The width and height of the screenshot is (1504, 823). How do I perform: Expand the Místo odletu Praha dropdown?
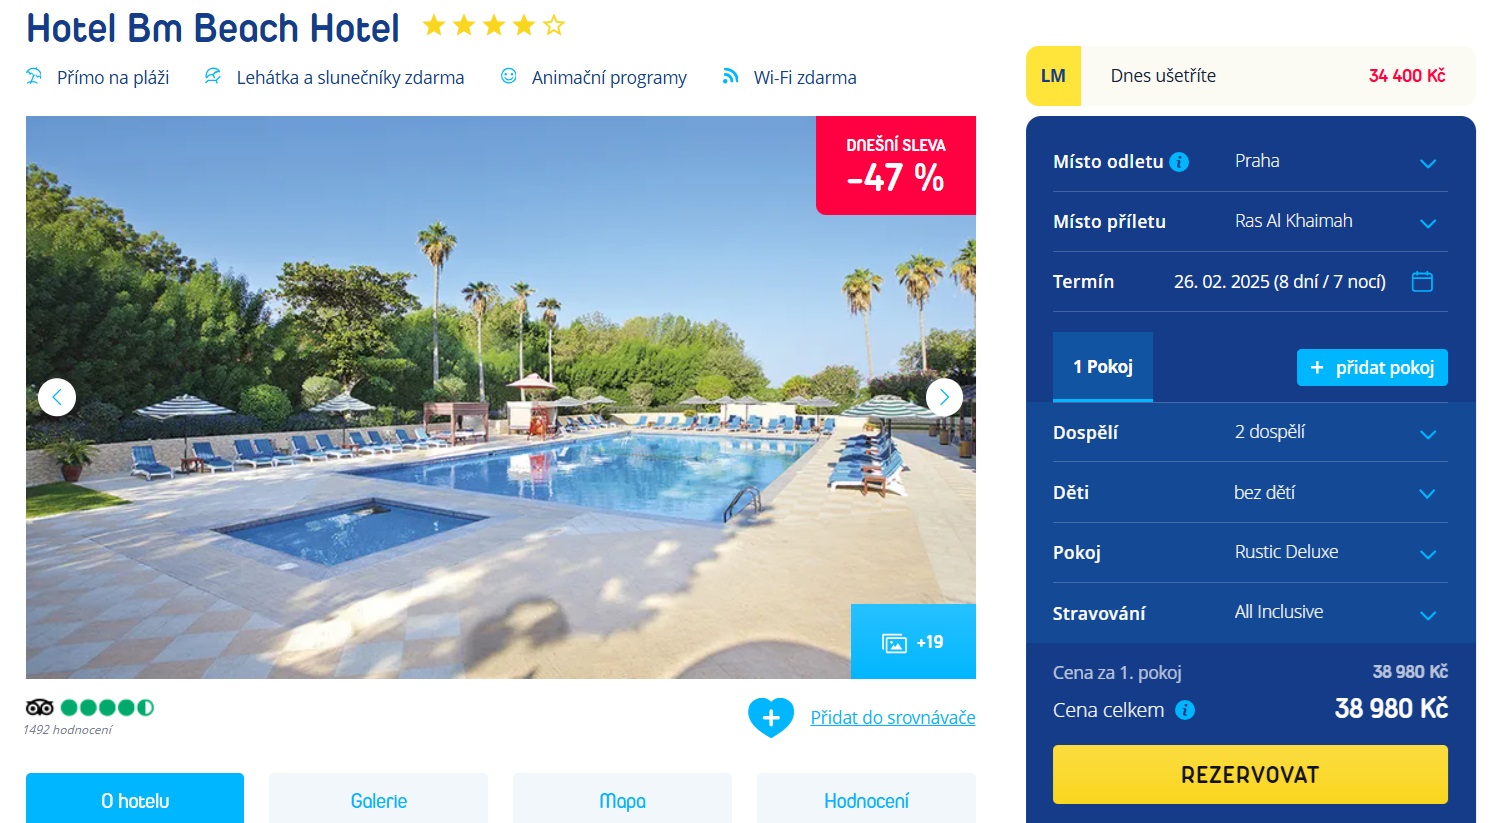point(1250,161)
